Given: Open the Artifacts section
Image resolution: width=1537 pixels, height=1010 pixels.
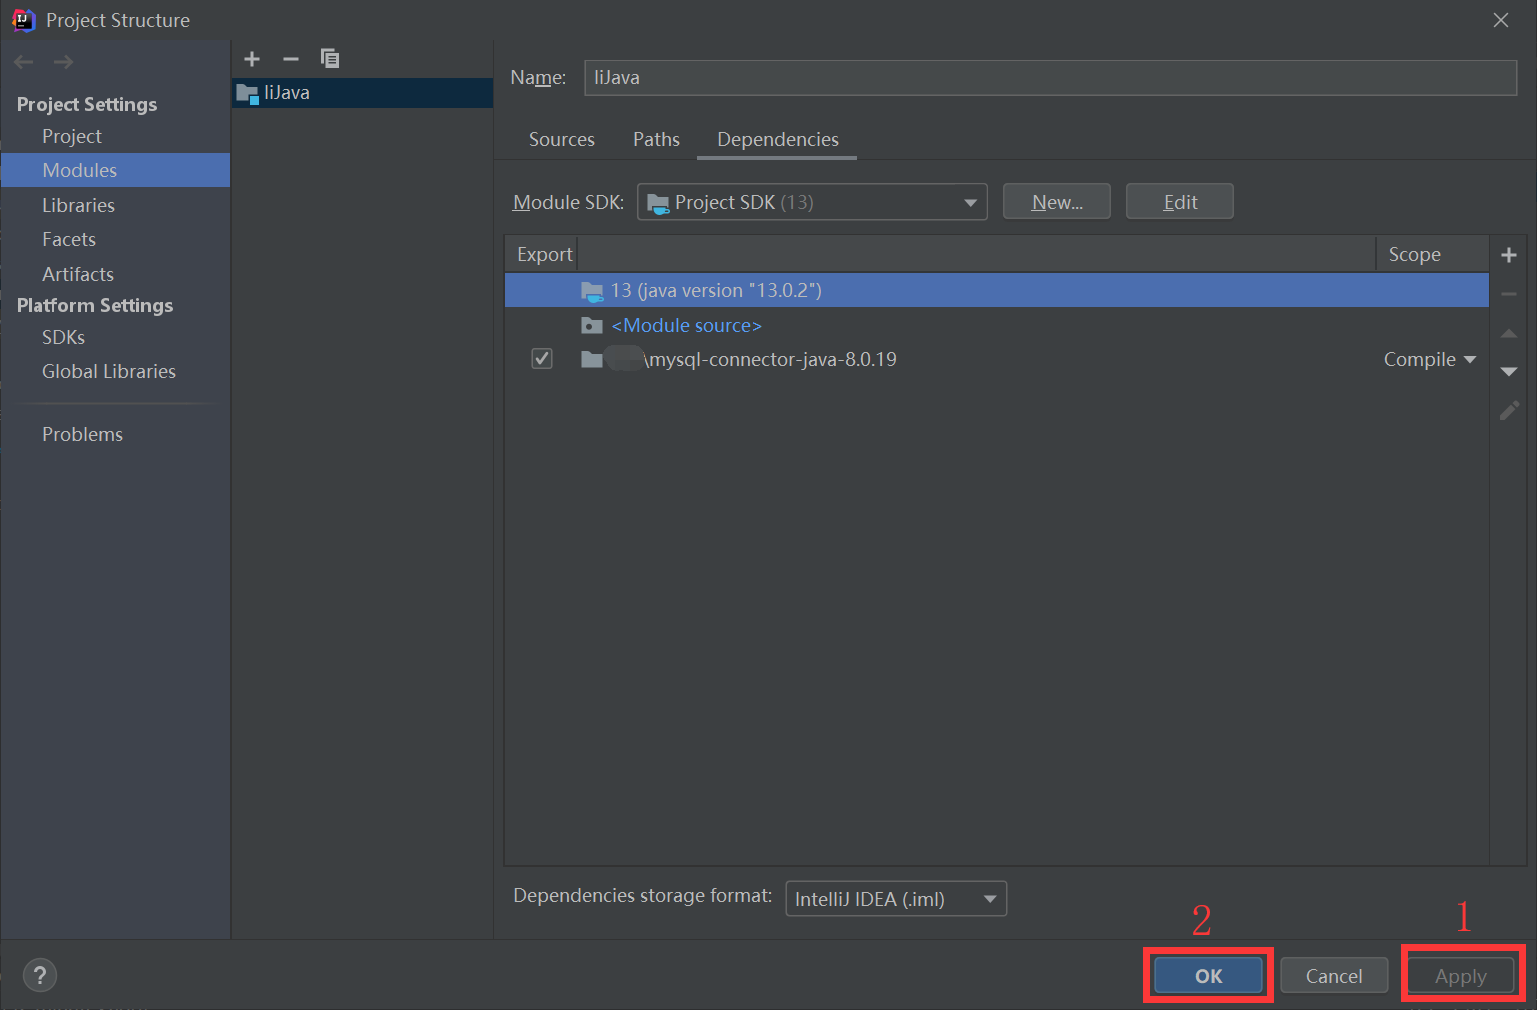Looking at the screenshot, I should point(78,274).
